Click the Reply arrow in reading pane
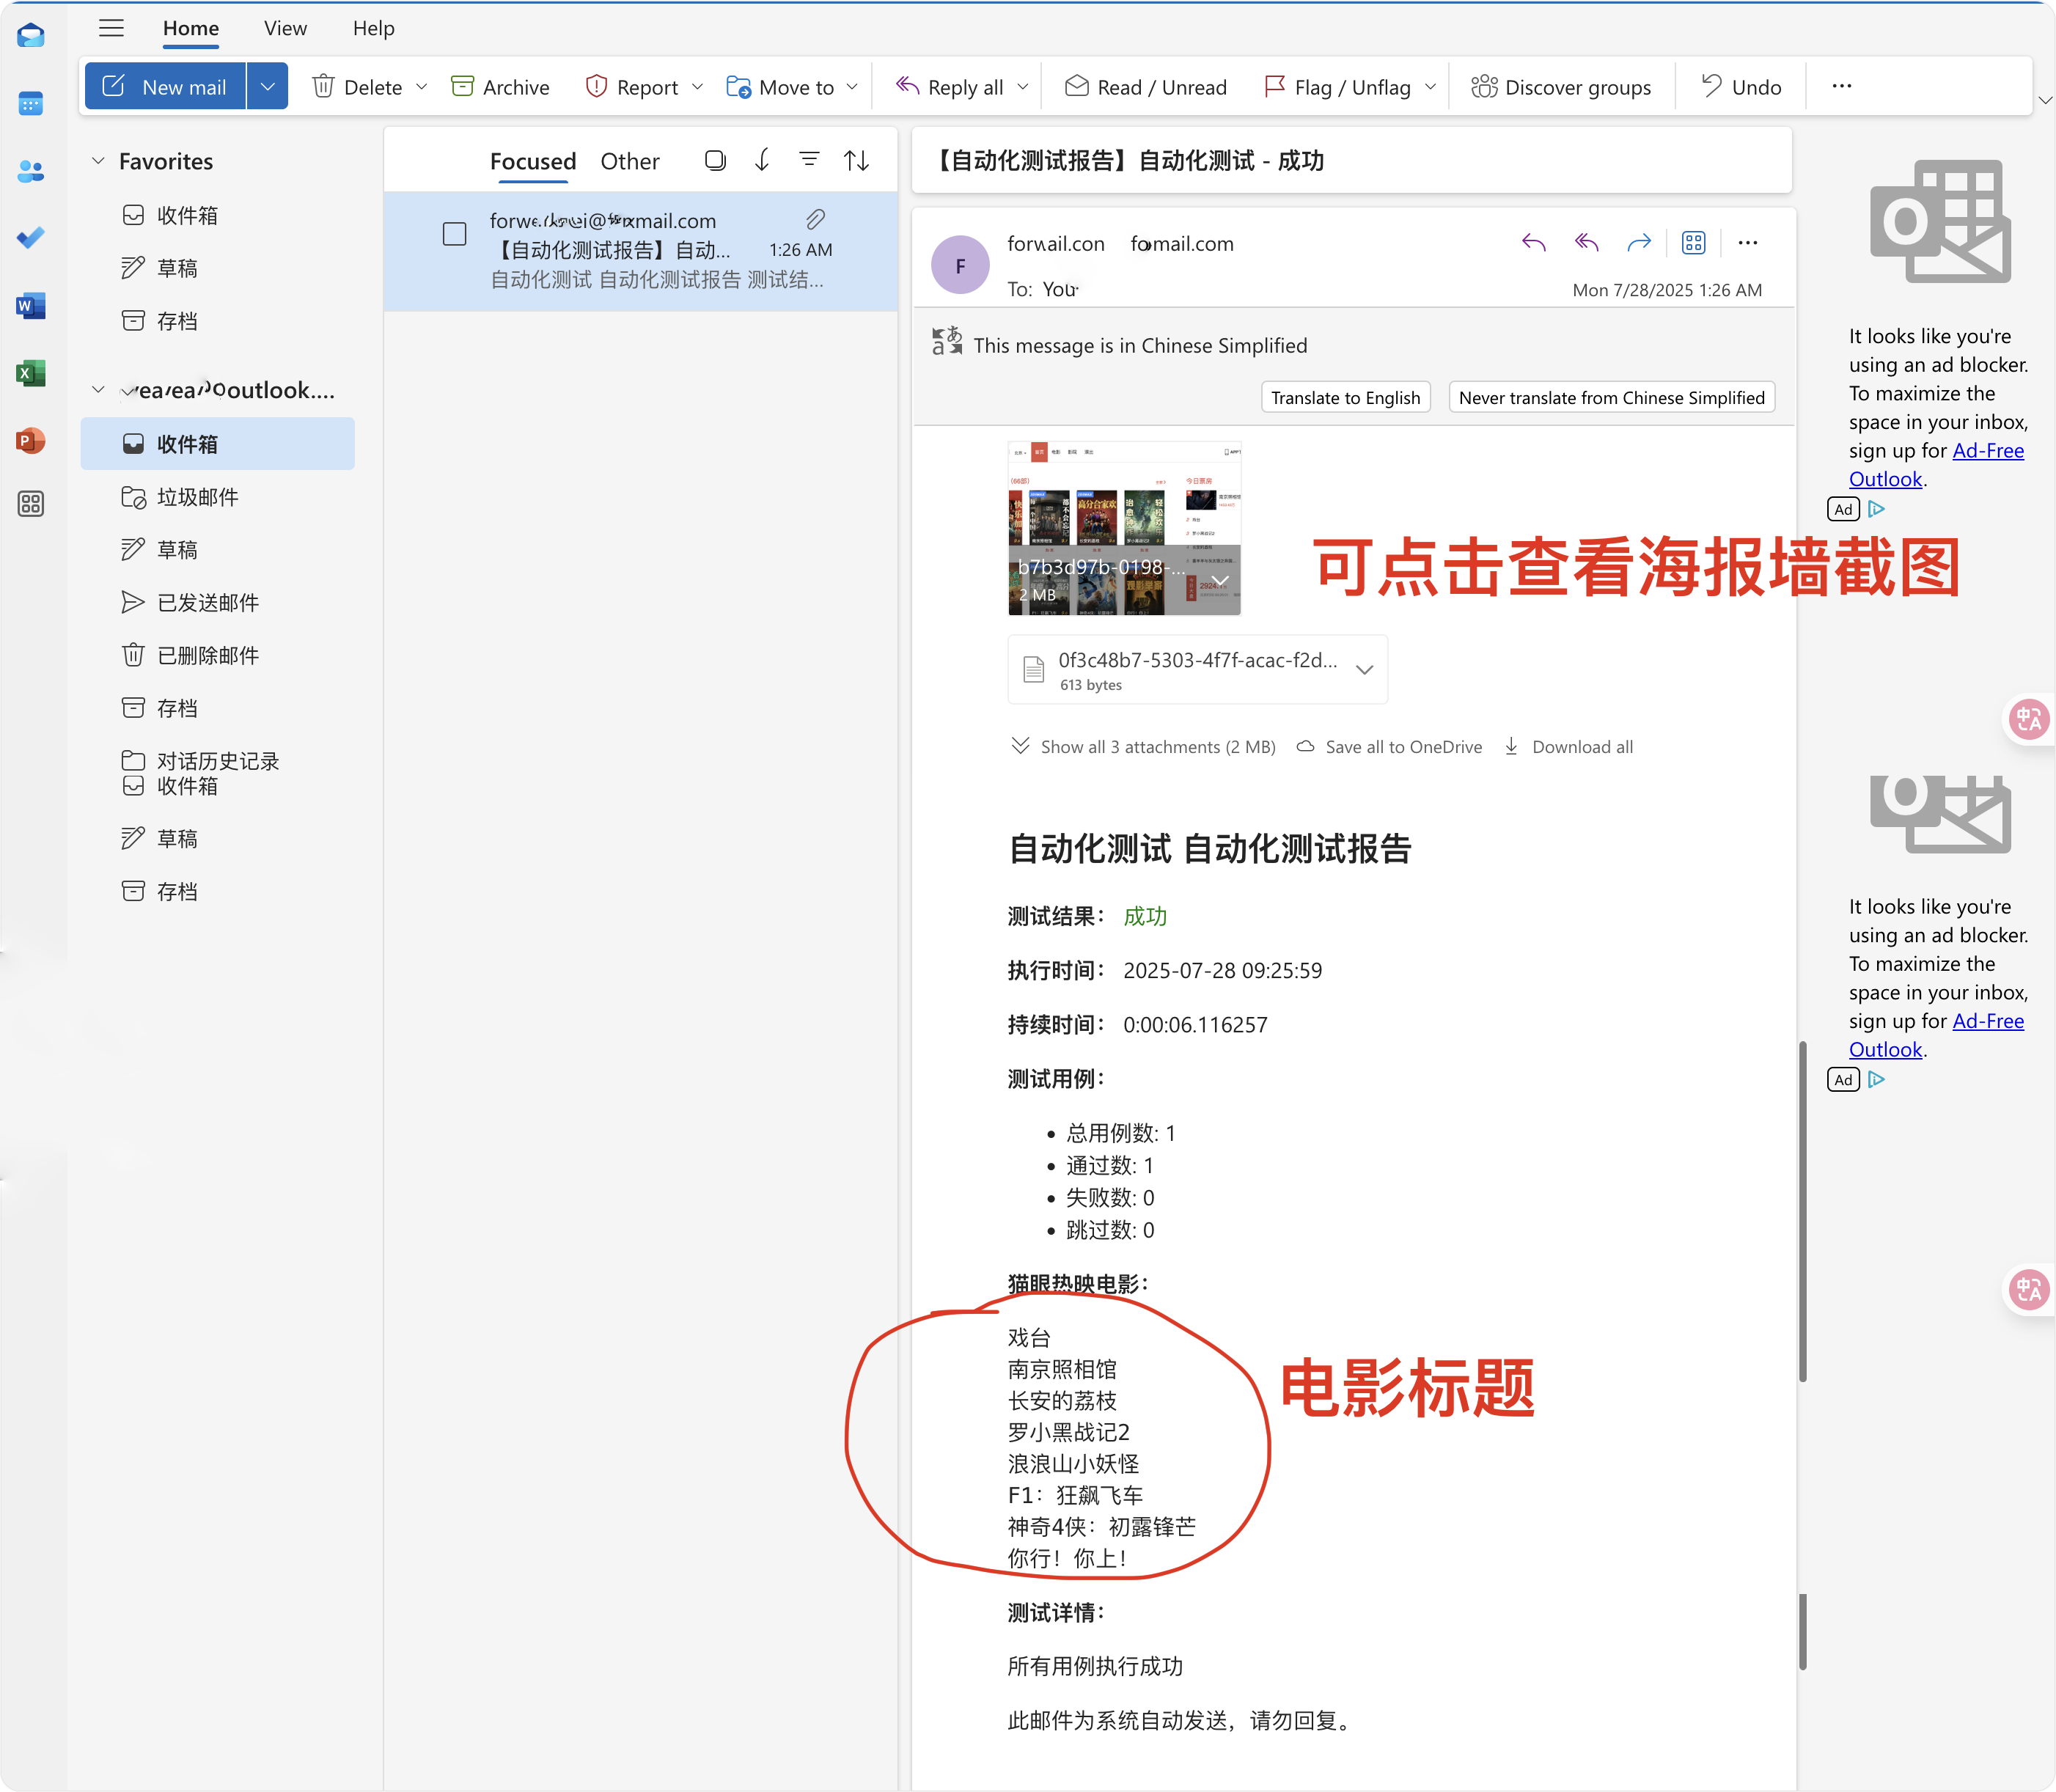 pyautogui.click(x=1534, y=242)
